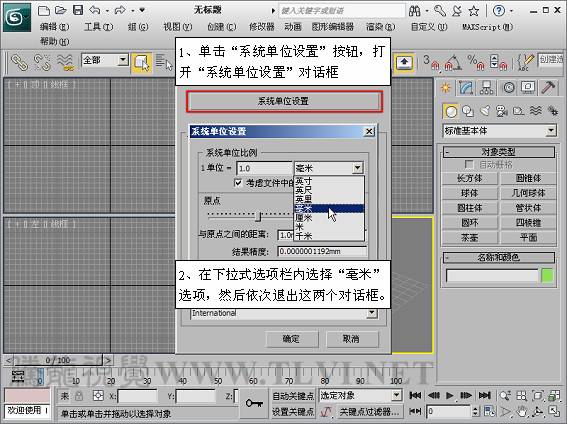
Task: Open the 渲染(R) menu
Action: (x=380, y=27)
